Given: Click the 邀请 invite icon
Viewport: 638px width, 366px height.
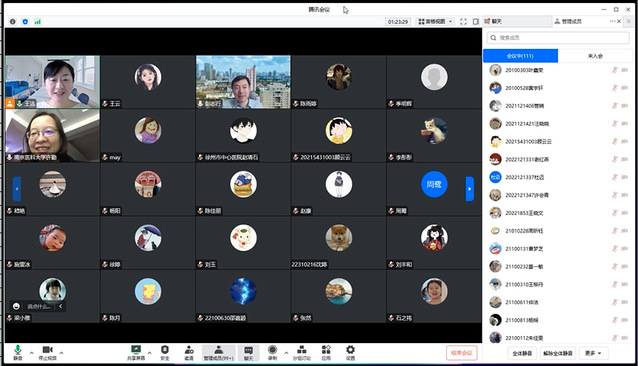Looking at the screenshot, I should [189, 352].
